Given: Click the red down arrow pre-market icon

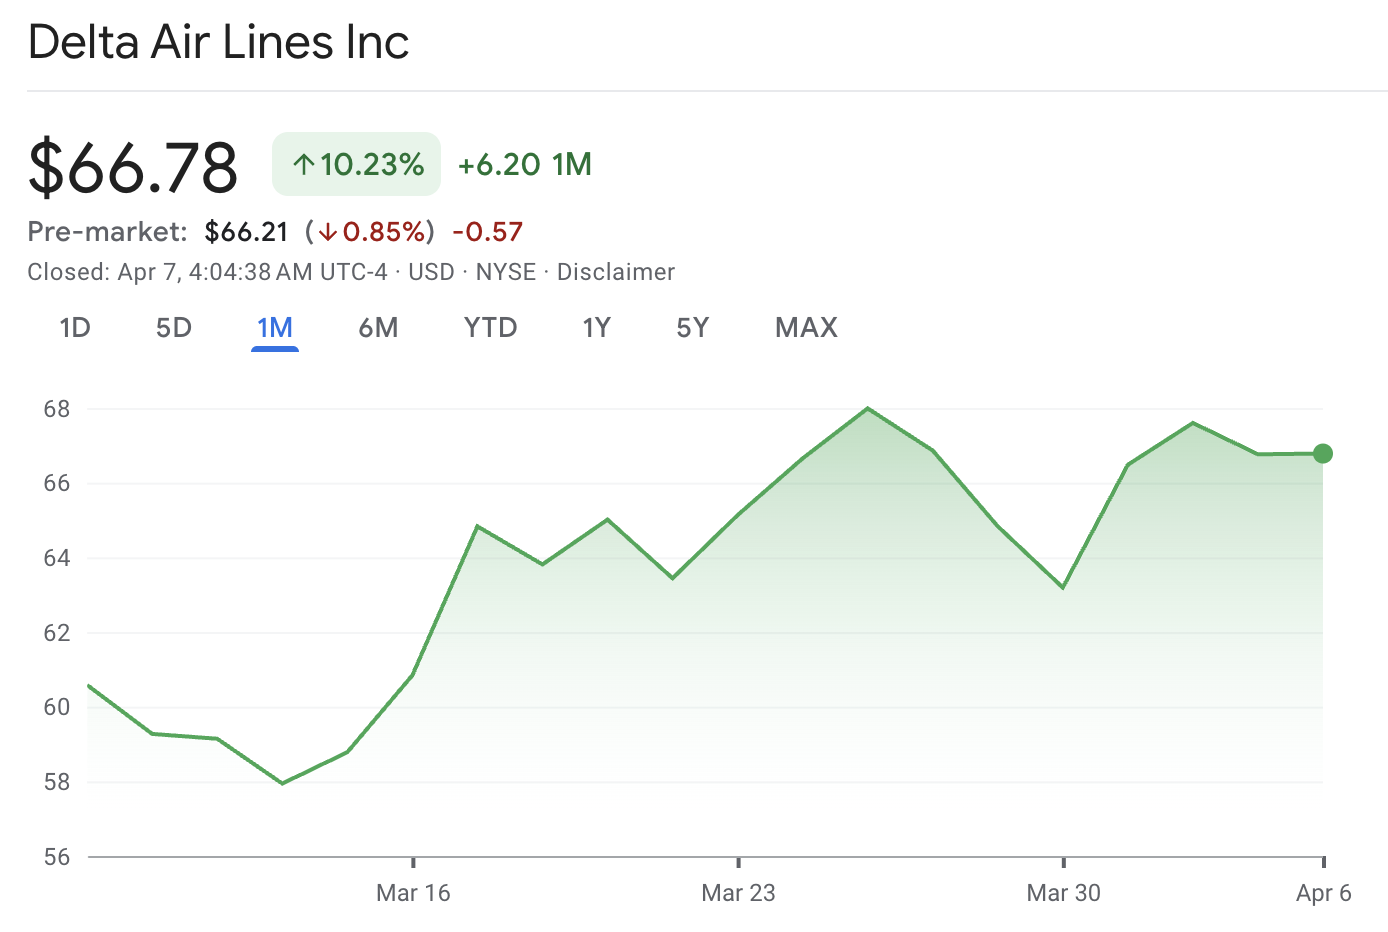Looking at the screenshot, I should point(328,232).
